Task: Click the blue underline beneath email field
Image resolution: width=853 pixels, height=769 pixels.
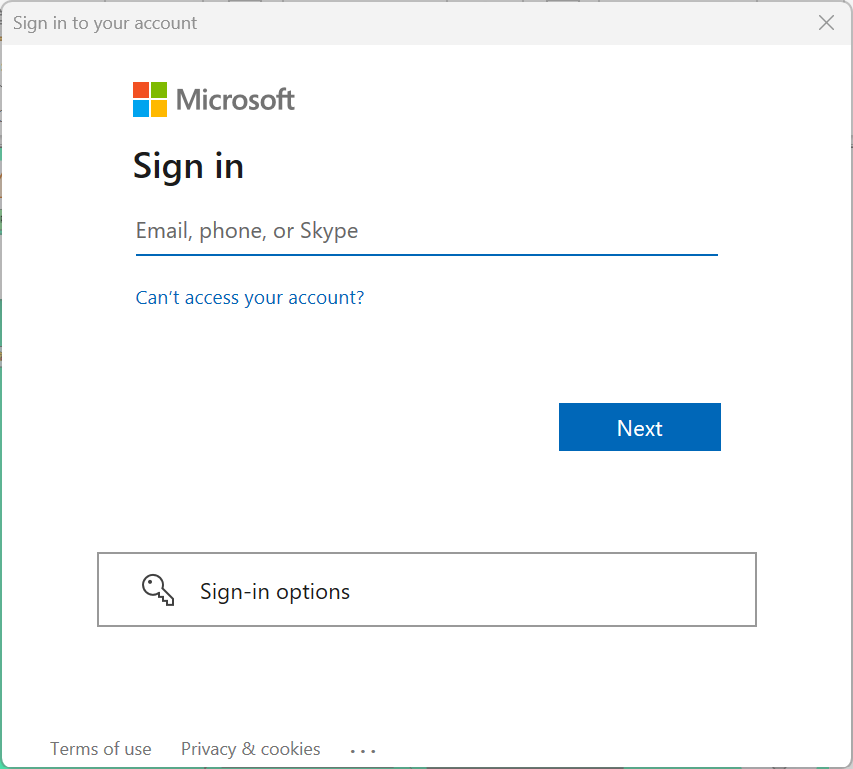Action: coord(426,255)
